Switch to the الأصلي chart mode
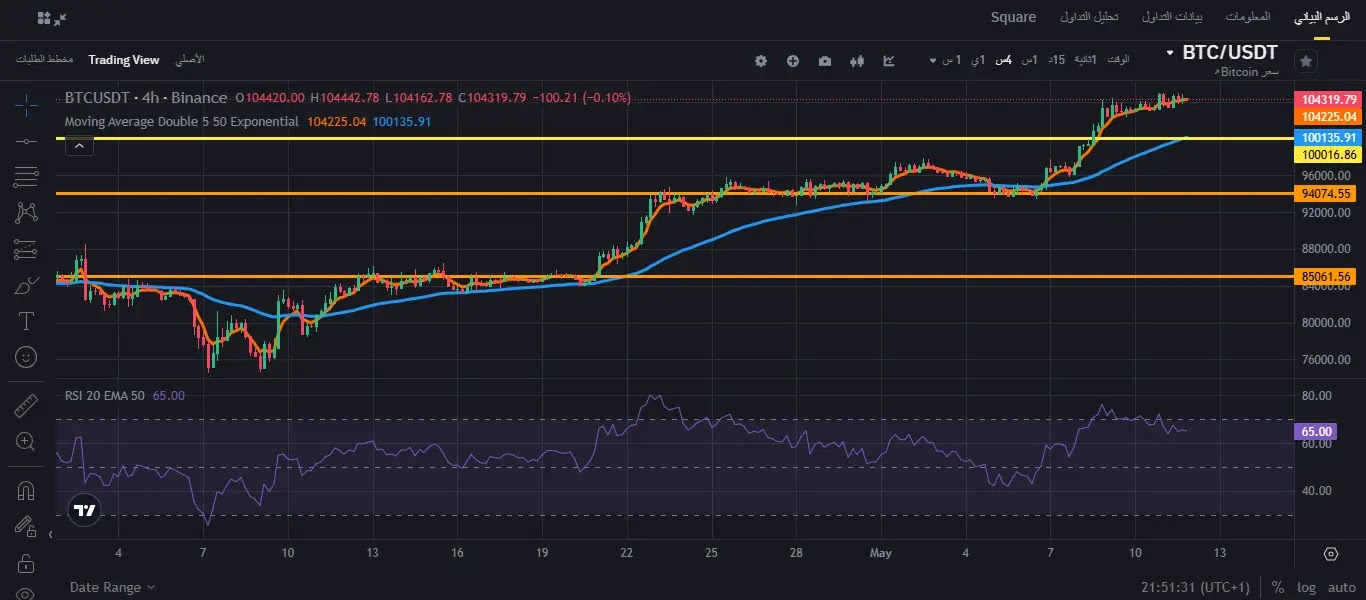The height and width of the screenshot is (600, 1366). 190,60
